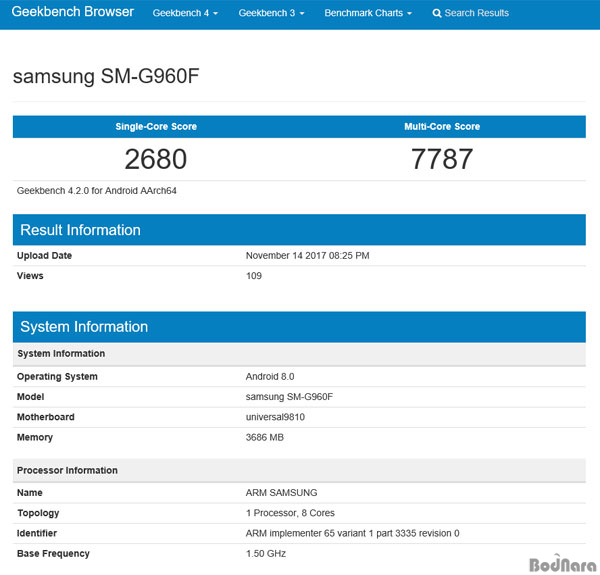
Task: Click the Base Frequency label
Action: 53,554
